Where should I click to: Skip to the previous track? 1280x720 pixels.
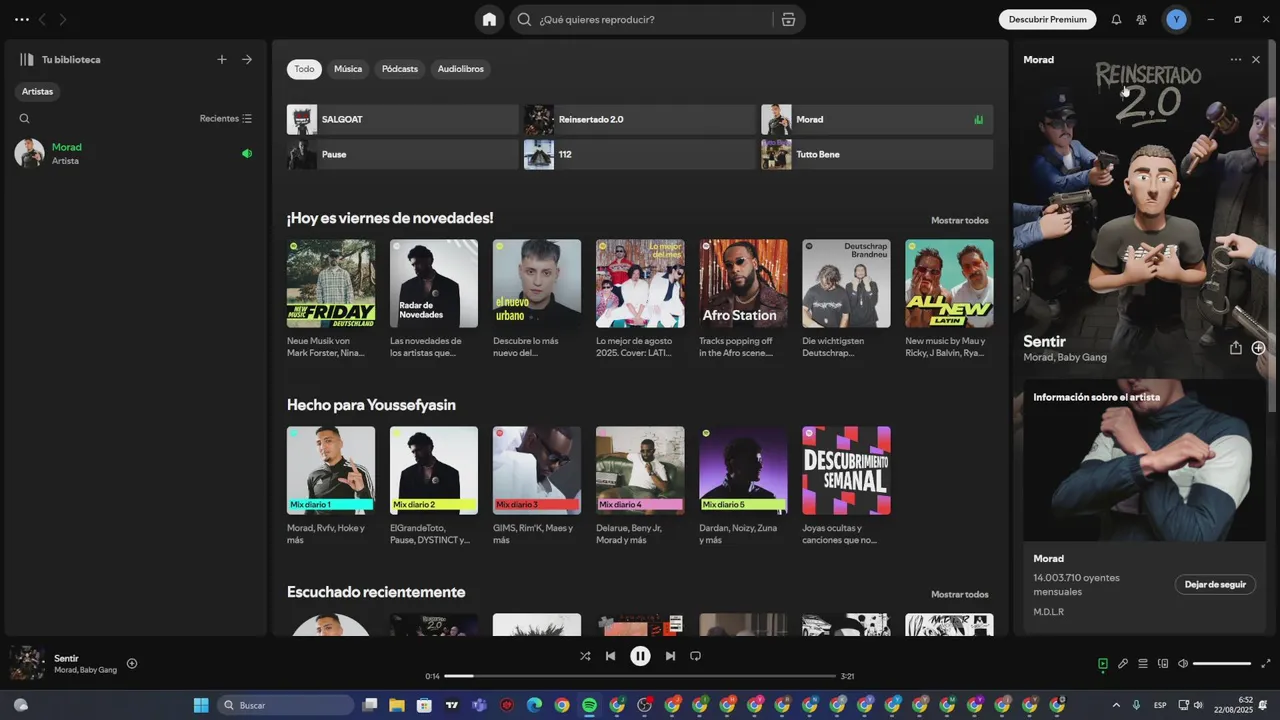tap(610, 656)
